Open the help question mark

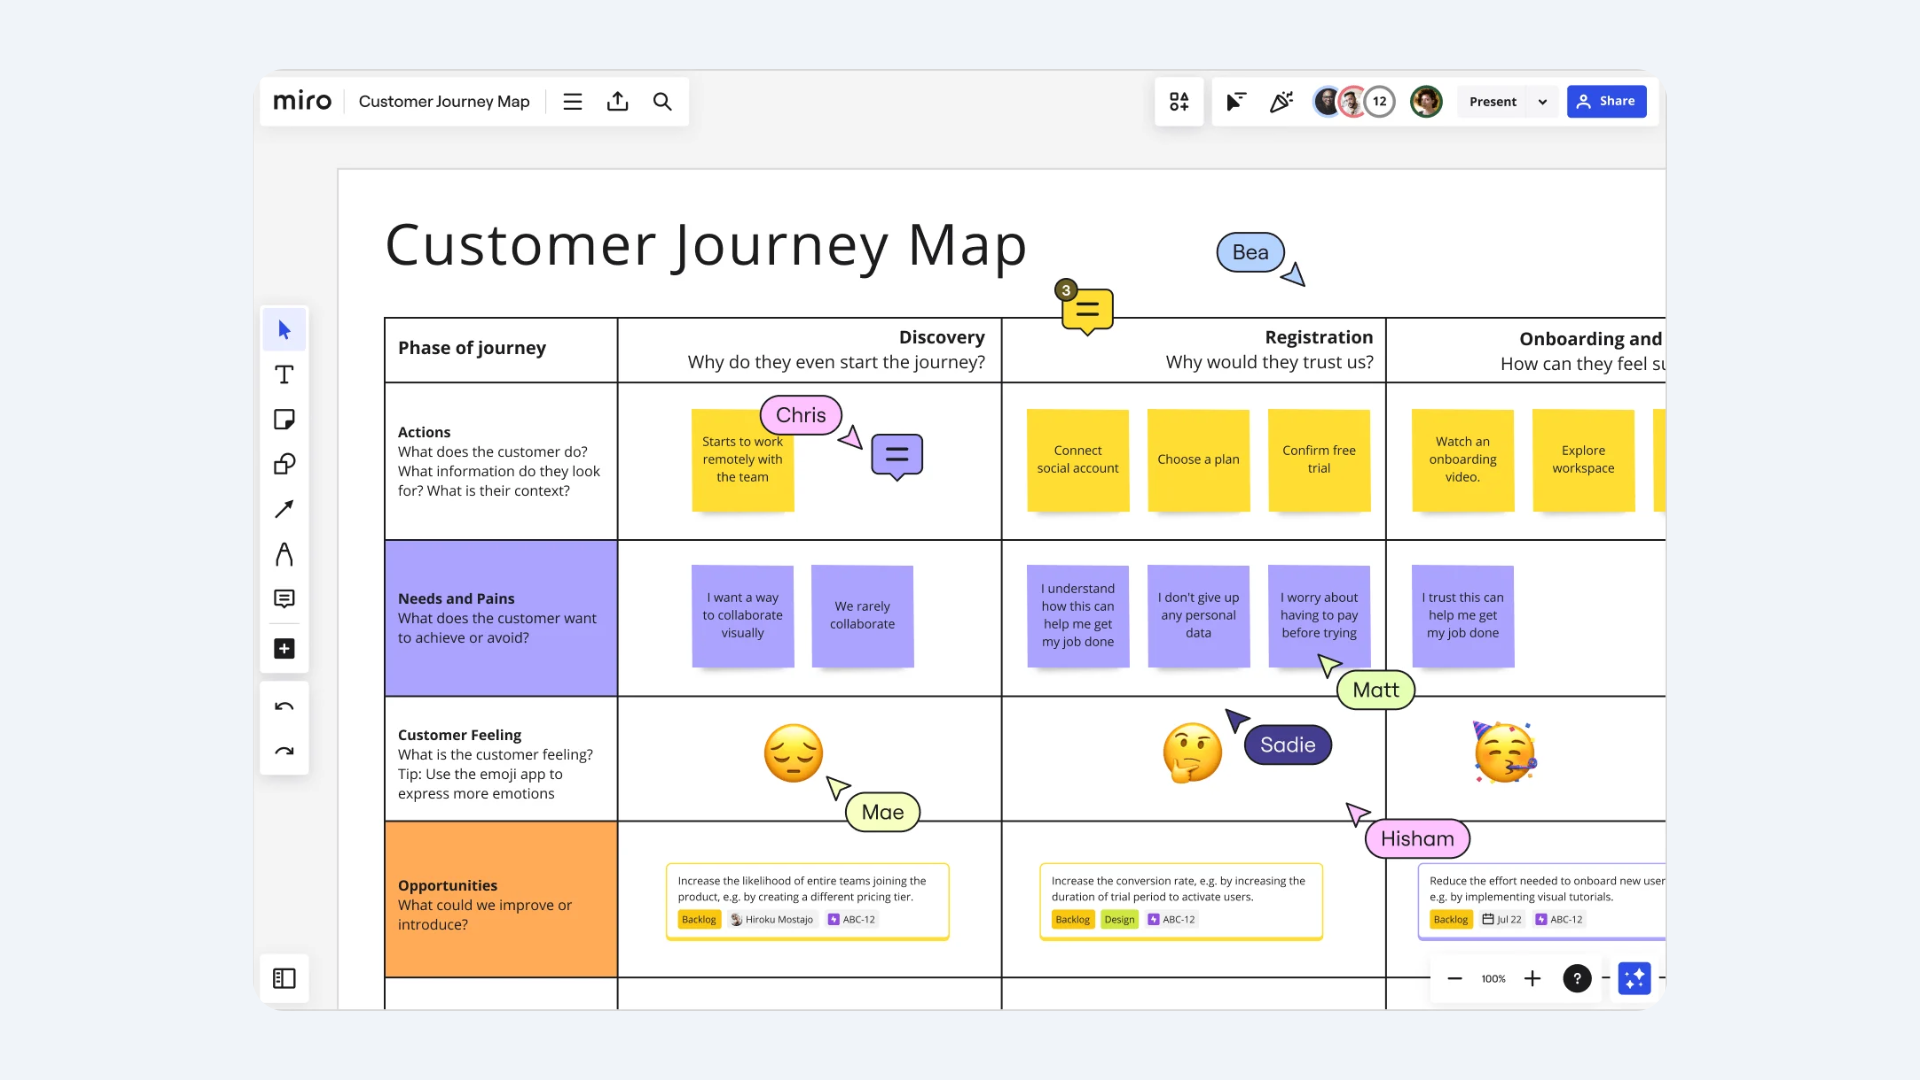click(1577, 978)
